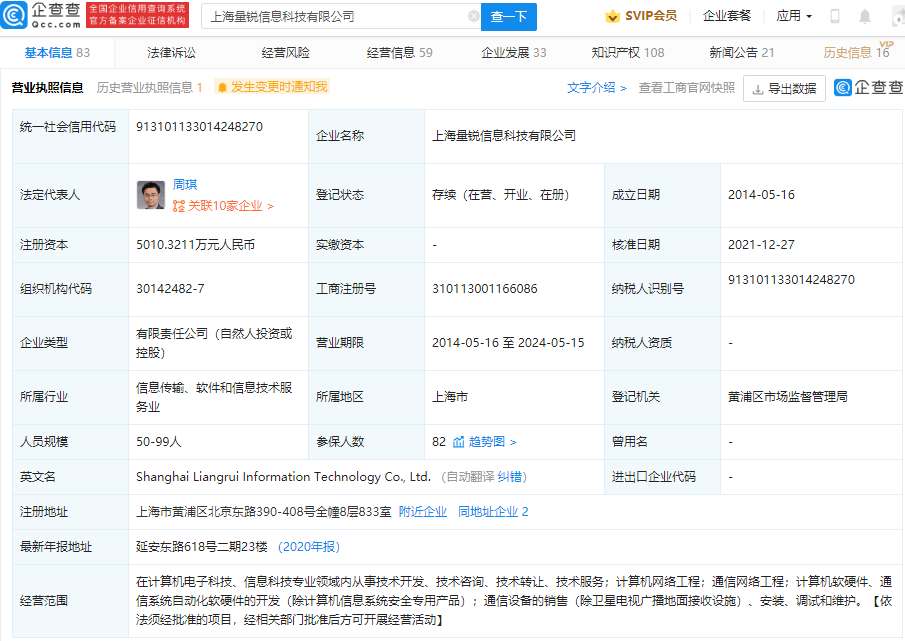Click the company name search input field

click(x=335, y=17)
